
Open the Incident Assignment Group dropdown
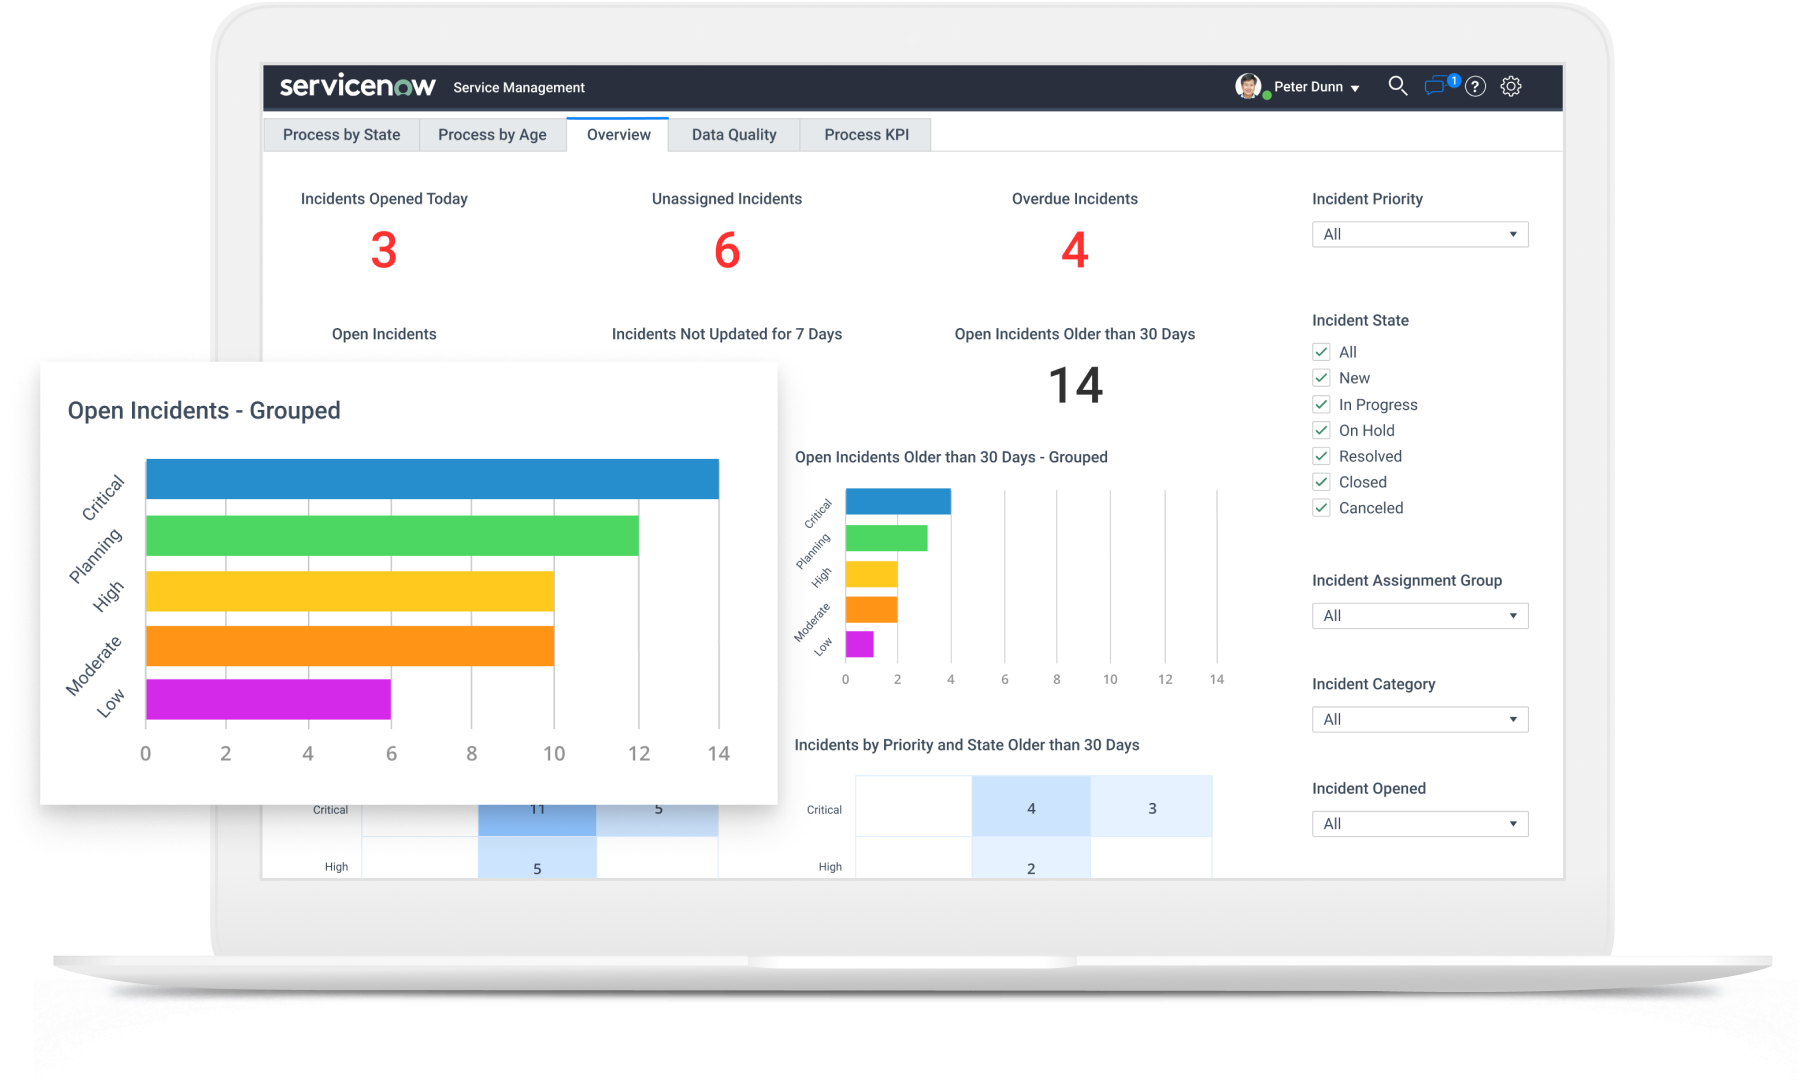pyautogui.click(x=1419, y=616)
